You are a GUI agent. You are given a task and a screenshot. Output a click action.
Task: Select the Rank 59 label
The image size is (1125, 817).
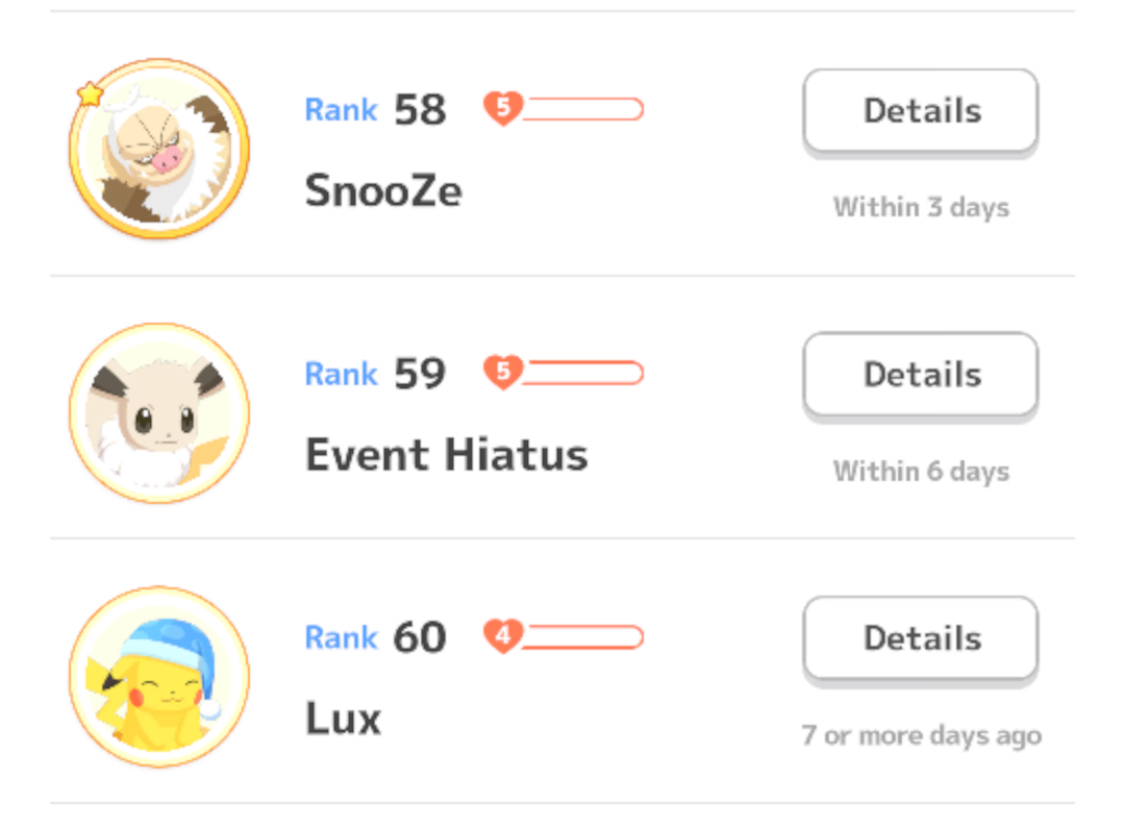click(x=376, y=374)
